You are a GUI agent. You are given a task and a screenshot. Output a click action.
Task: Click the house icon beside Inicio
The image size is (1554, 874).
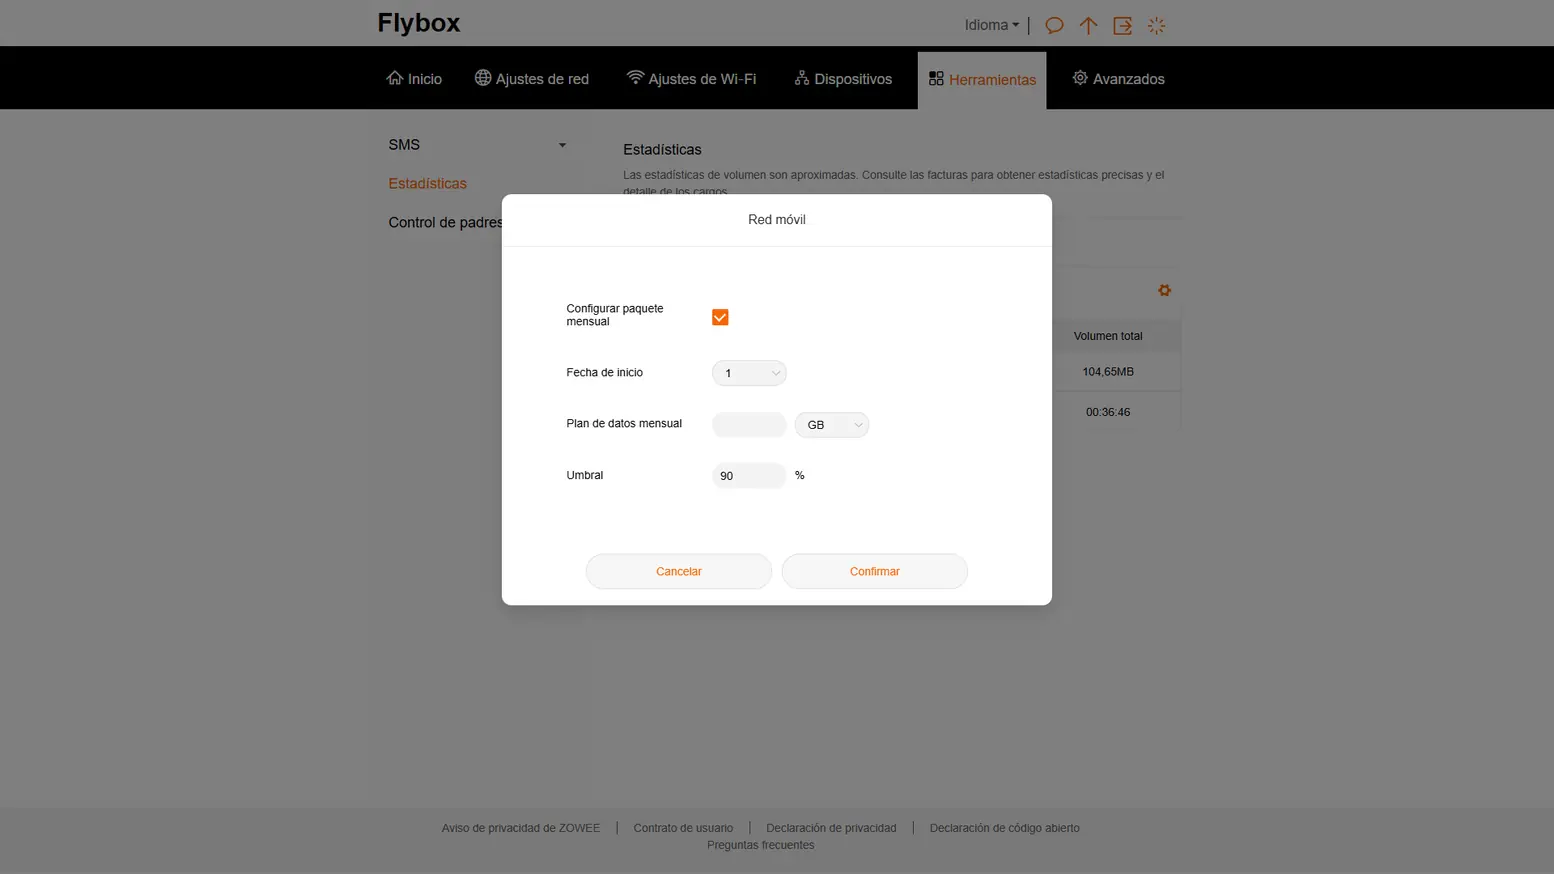[x=395, y=78]
